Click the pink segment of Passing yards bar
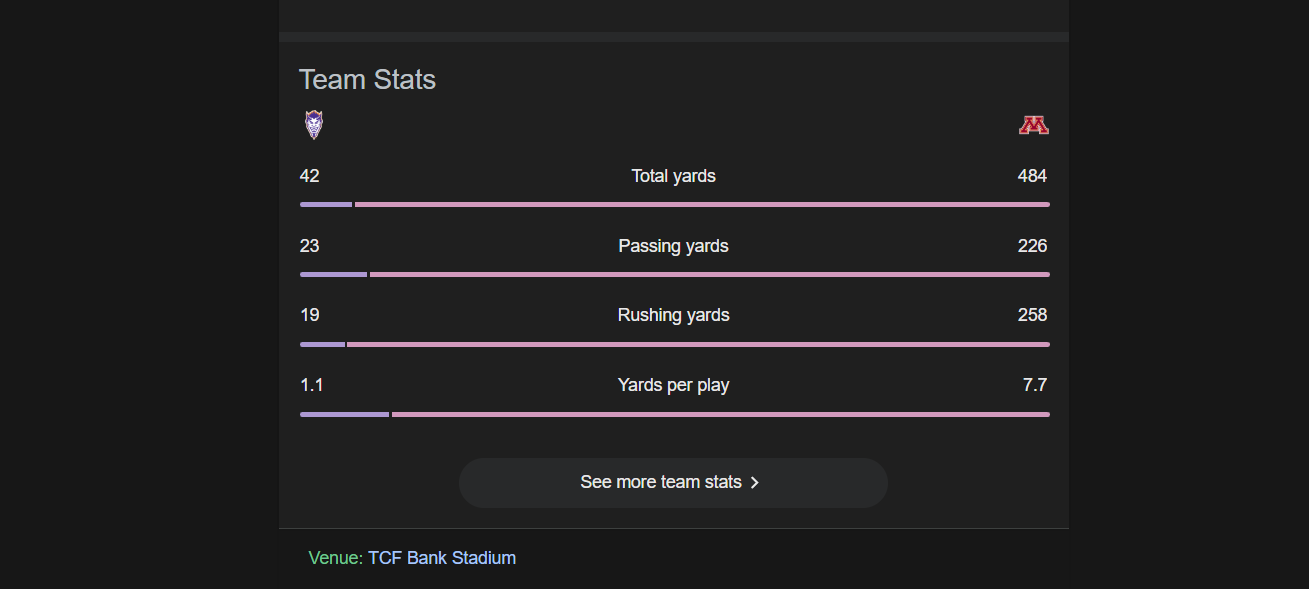Image resolution: width=1309 pixels, height=589 pixels. pos(709,275)
